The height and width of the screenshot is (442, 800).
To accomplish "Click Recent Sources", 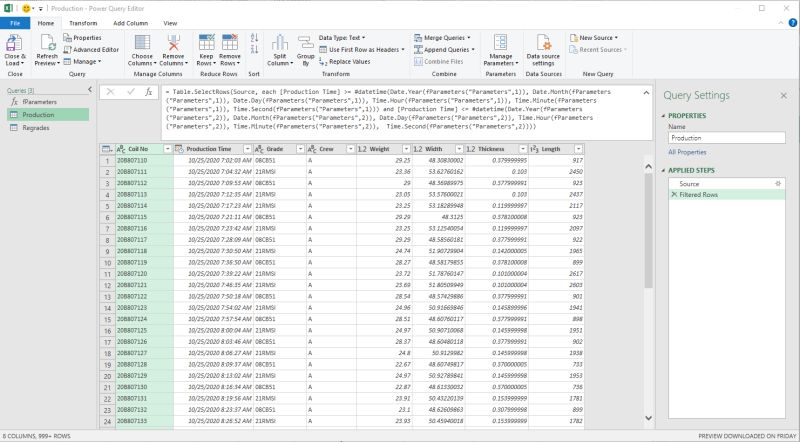I will tap(598, 50).
